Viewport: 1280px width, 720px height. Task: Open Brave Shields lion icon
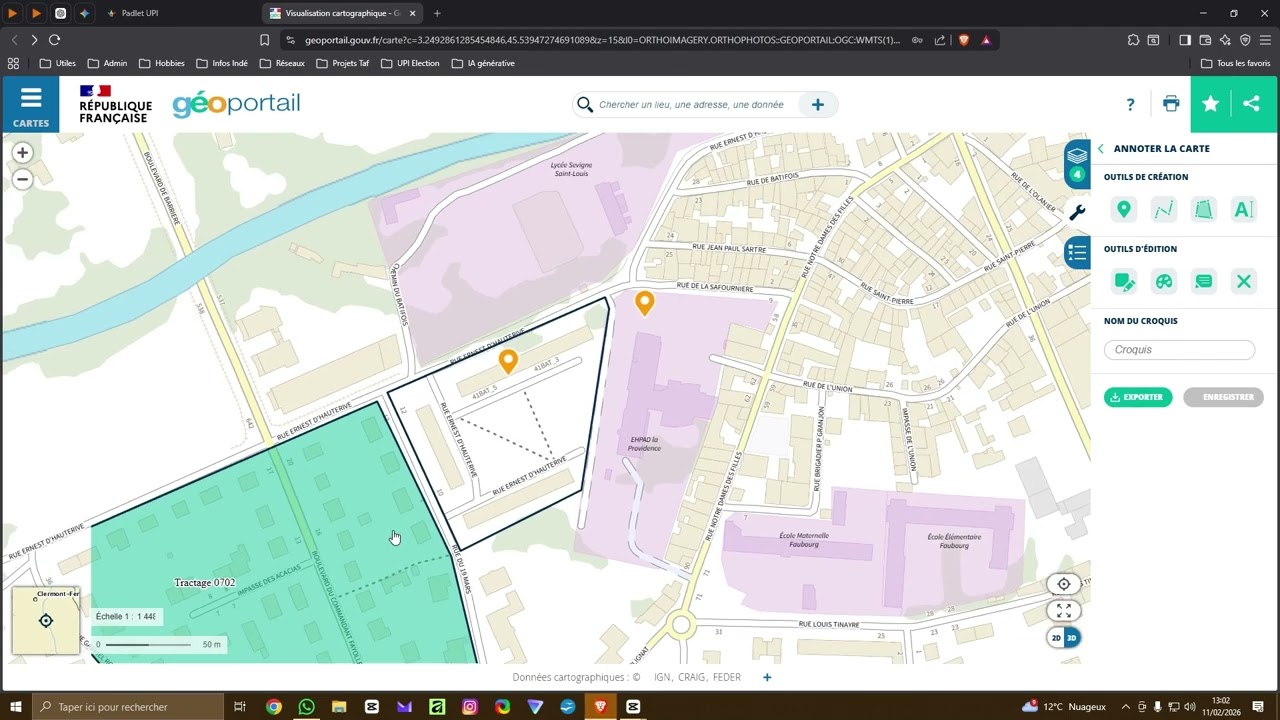coord(964,40)
